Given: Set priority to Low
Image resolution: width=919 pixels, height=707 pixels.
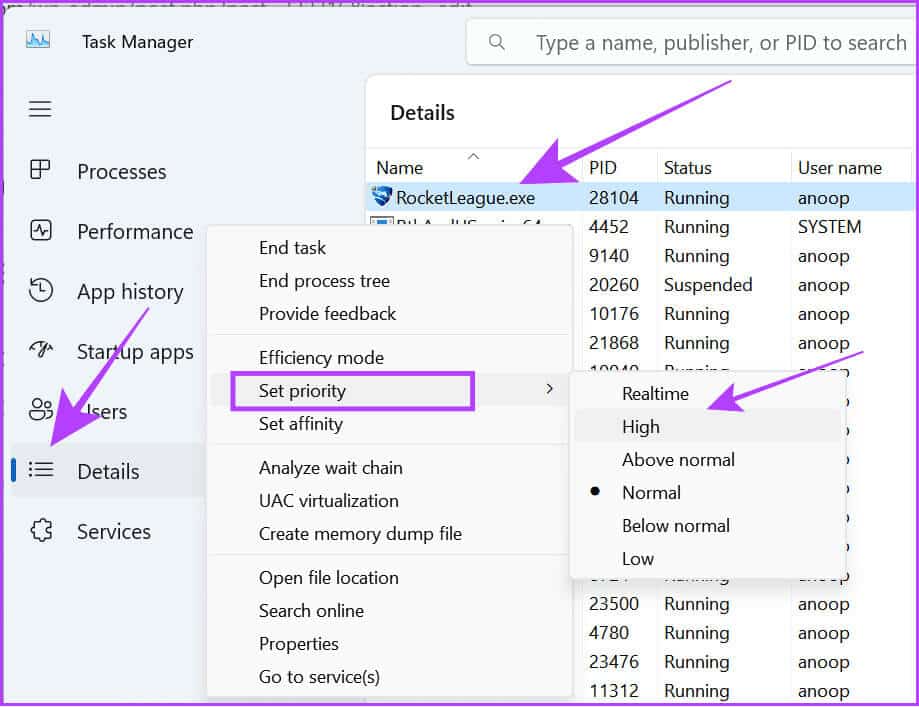Looking at the screenshot, I should [x=638, y=559].
